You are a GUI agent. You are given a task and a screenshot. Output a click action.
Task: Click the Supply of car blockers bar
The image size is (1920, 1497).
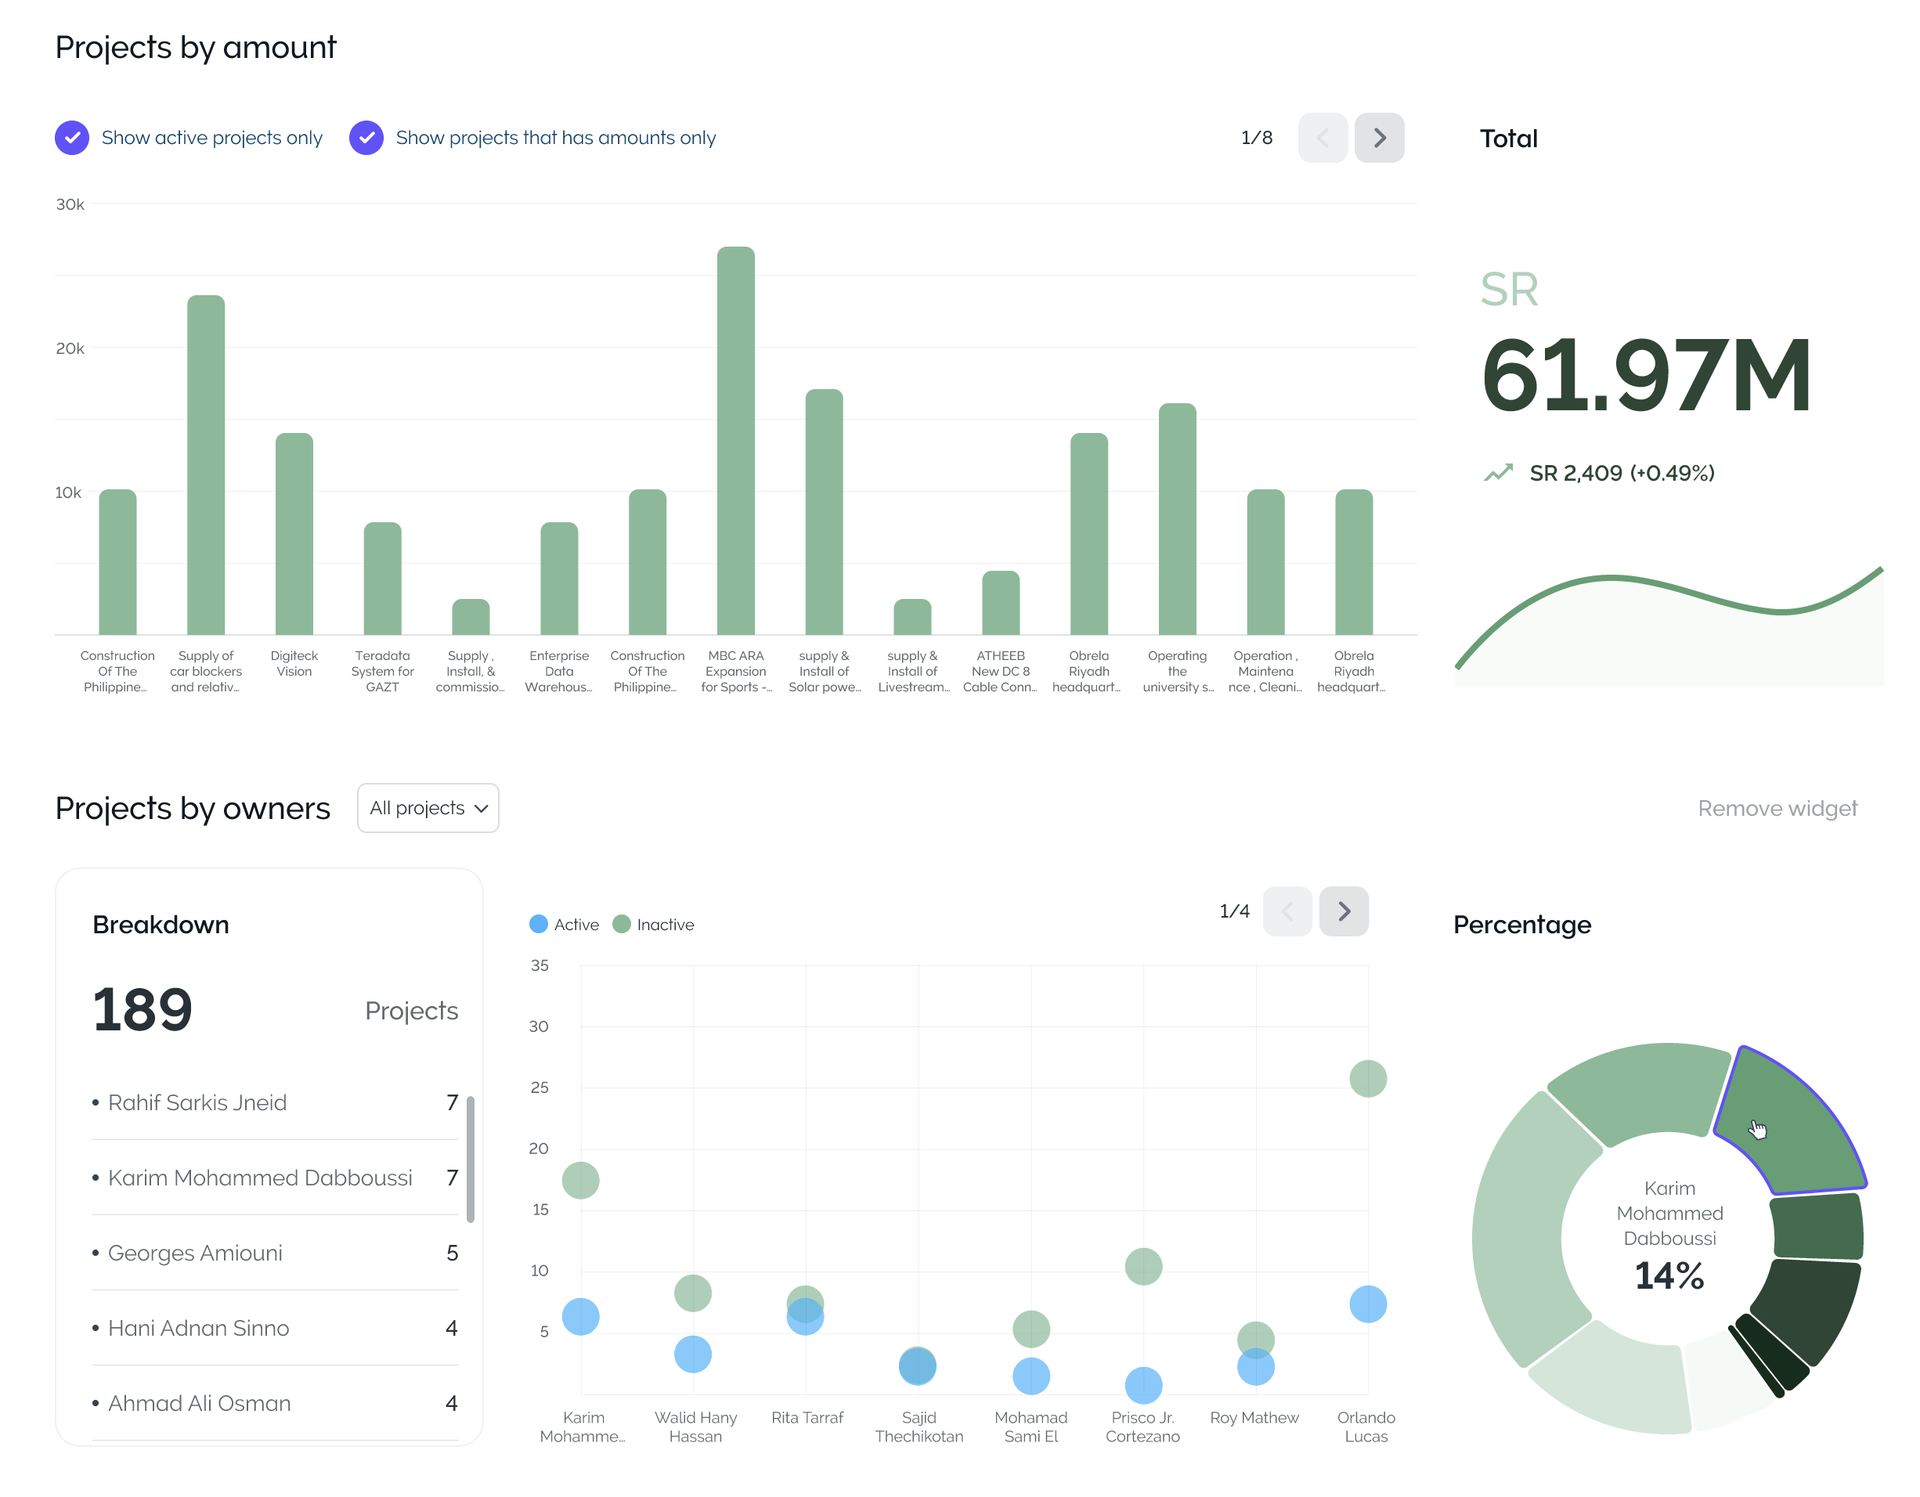point(206,465)
